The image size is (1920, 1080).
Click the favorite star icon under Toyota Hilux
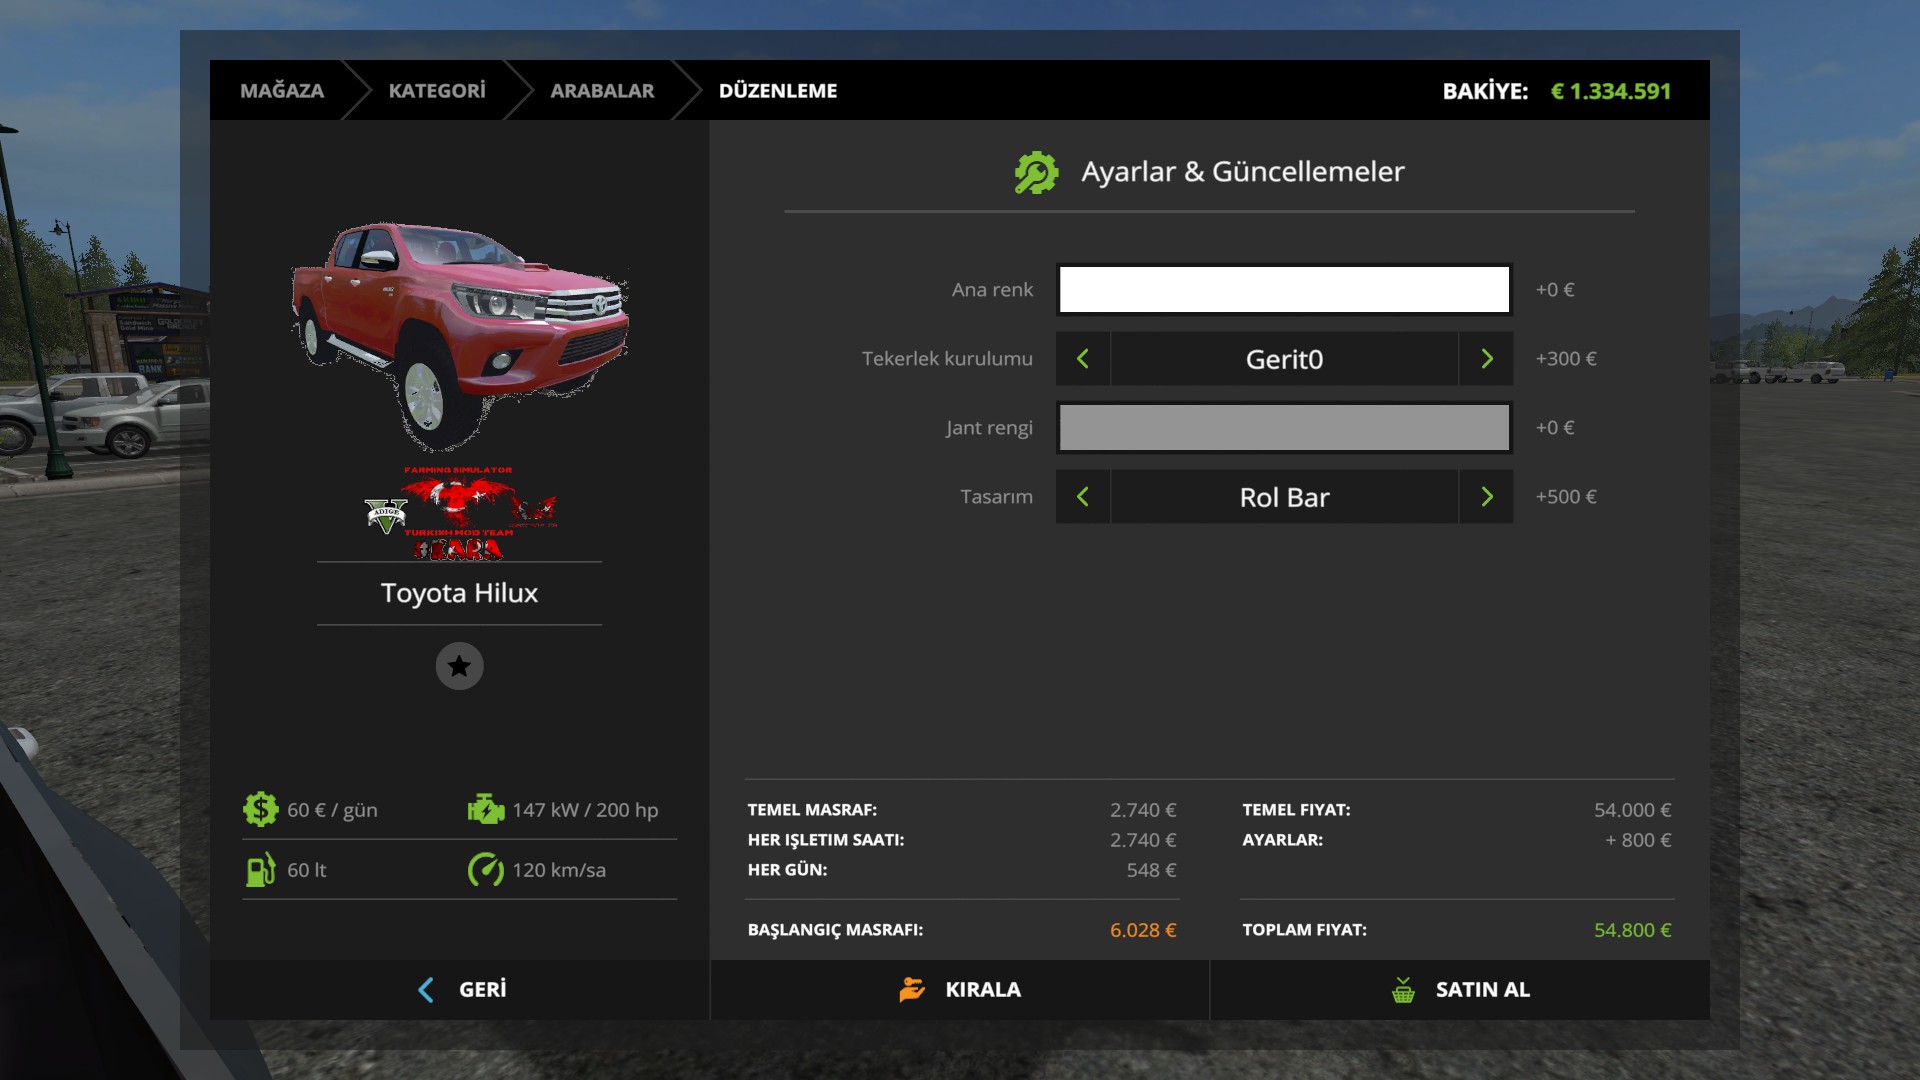(x=459, y=666)
